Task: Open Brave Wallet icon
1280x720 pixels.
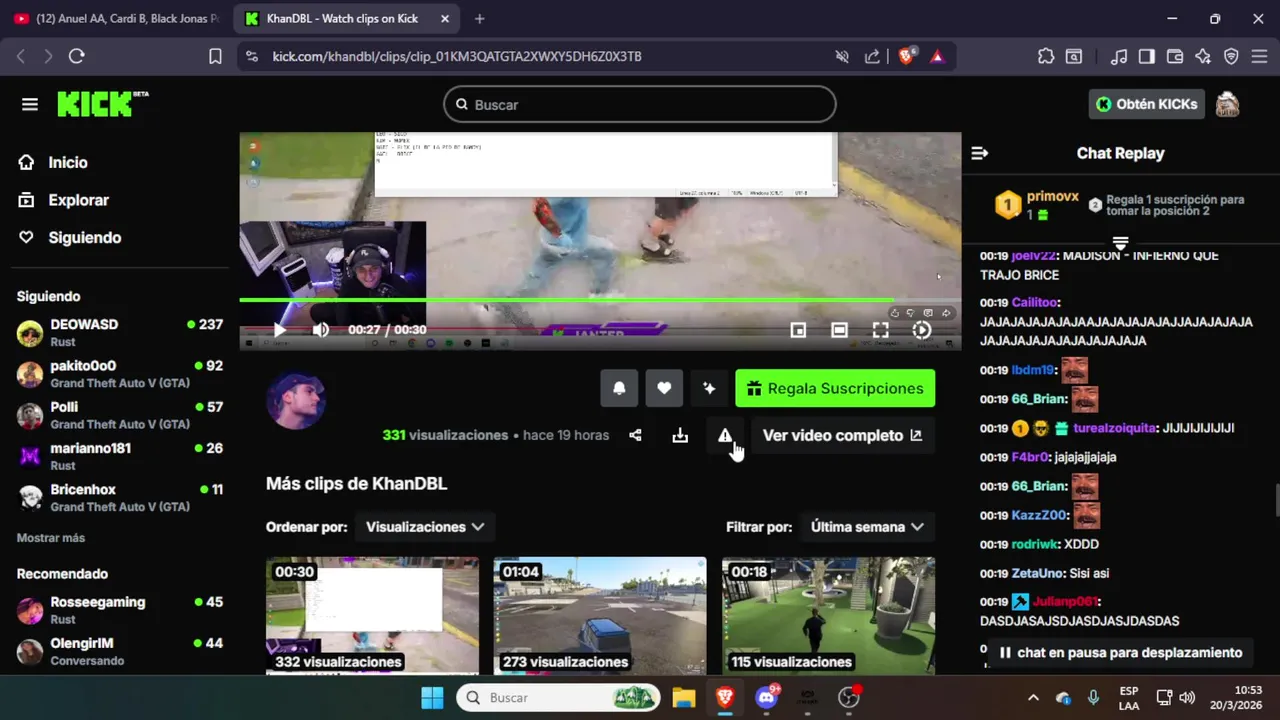Action: (x=1175, y=57)
